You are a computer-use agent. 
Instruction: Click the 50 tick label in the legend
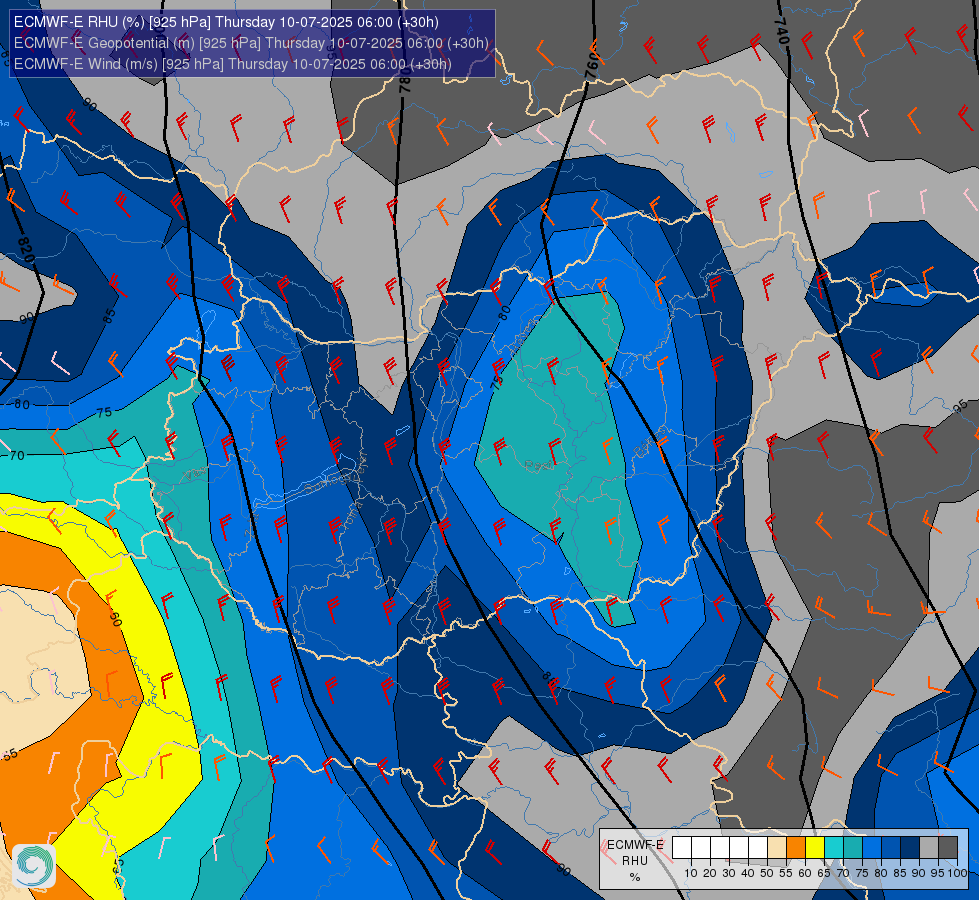[767, 873]
